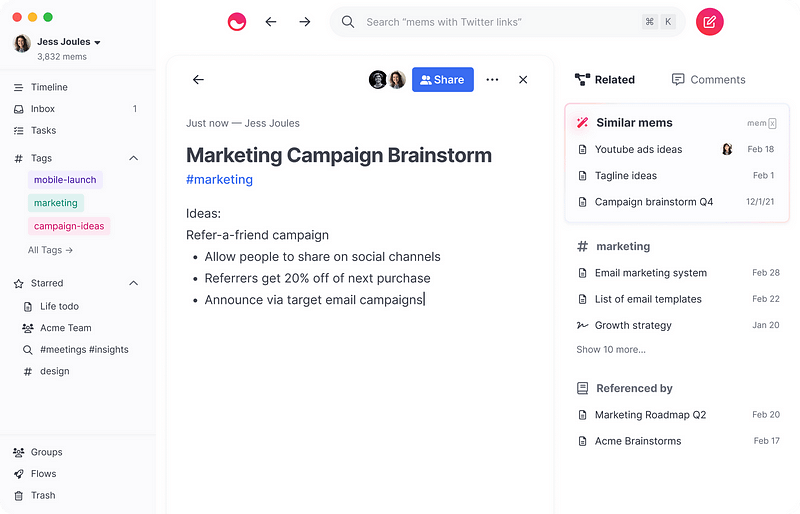This screenshot has height=514, width=800.
Task: Click the blue Share button
Action: coord(442,80)
